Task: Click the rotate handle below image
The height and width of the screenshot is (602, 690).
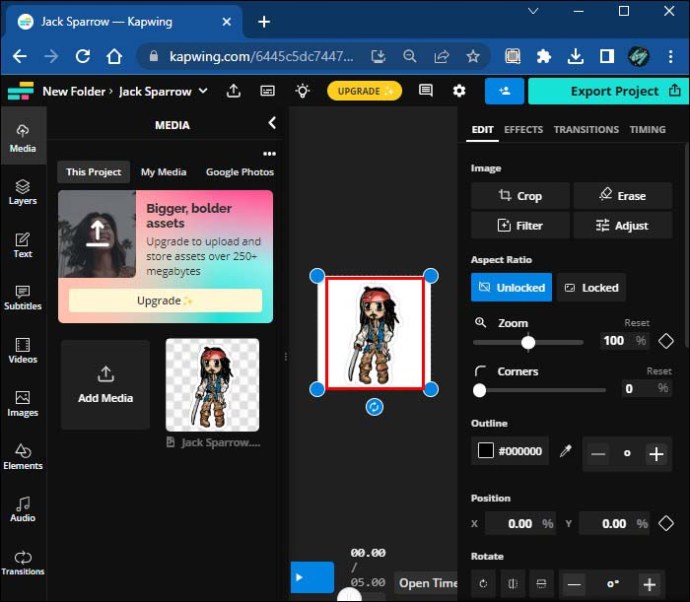Action: 374,407
